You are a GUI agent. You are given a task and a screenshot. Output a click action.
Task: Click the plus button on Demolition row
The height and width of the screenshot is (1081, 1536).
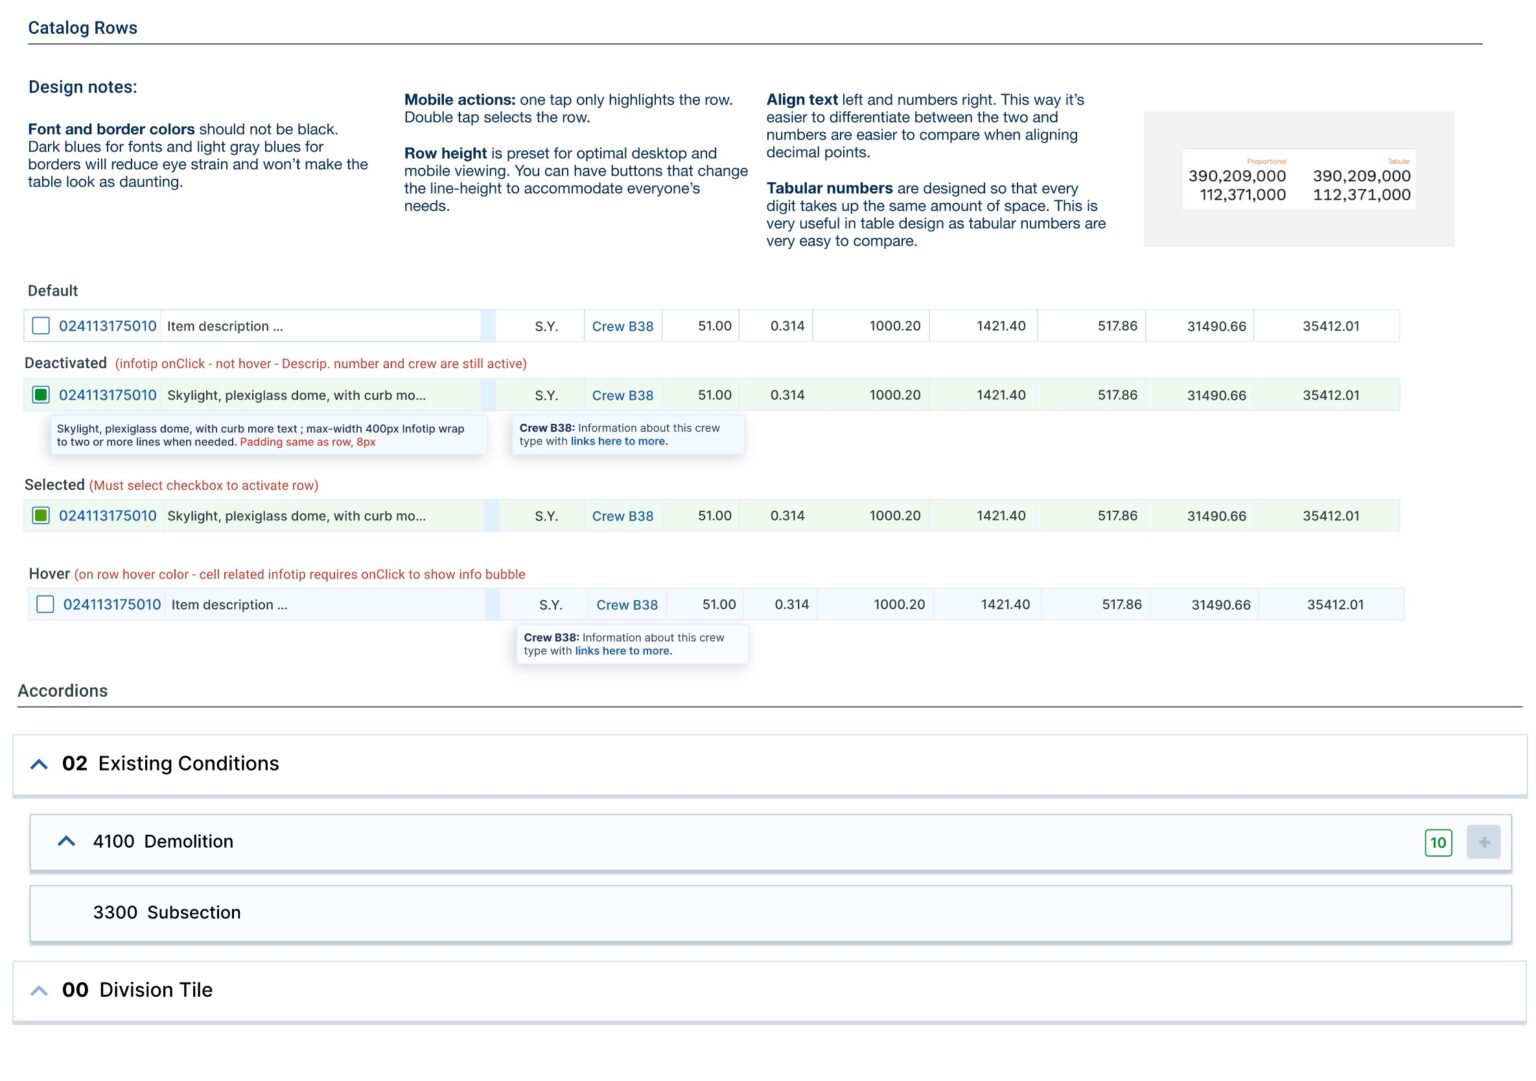[x=1483, y=842]
